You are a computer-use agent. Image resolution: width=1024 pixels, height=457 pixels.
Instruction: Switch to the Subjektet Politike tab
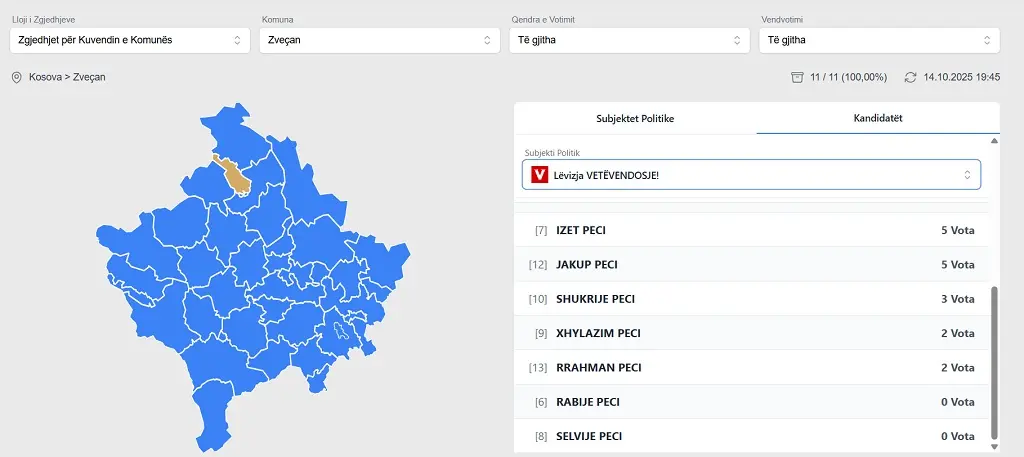(x=635, y=118)
